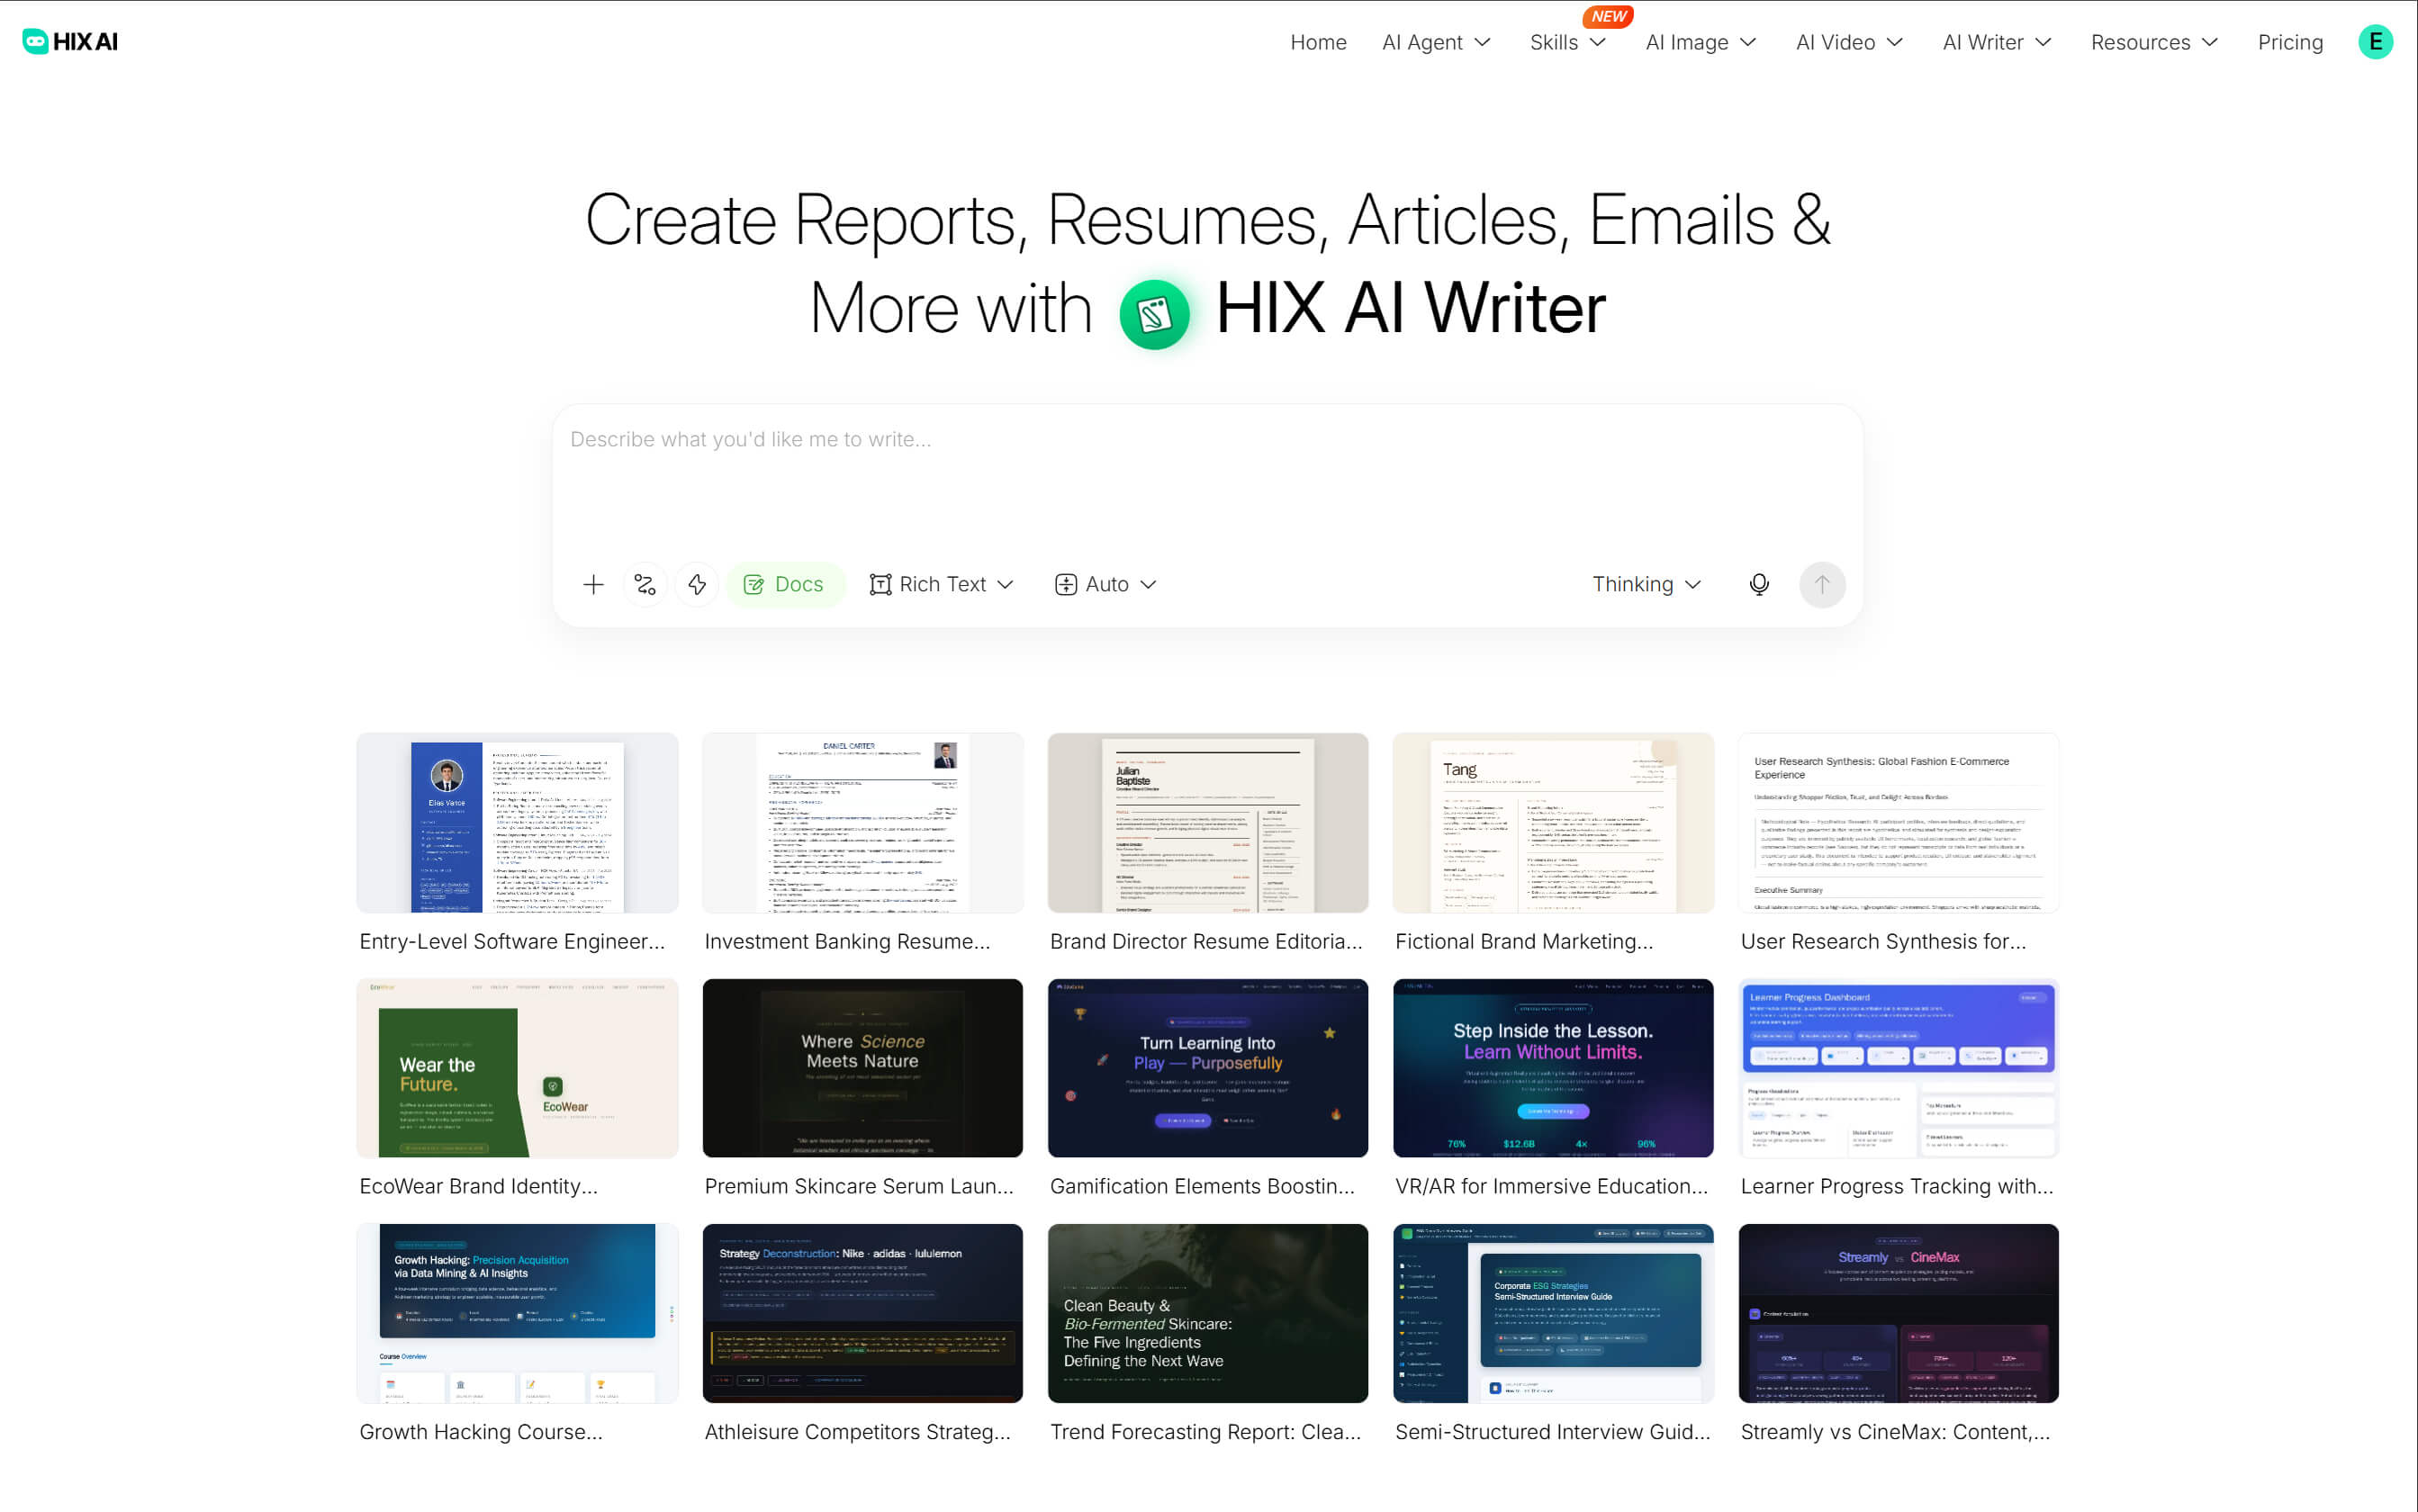Open Streamly vs CineMax thumbnail

1898,1313
